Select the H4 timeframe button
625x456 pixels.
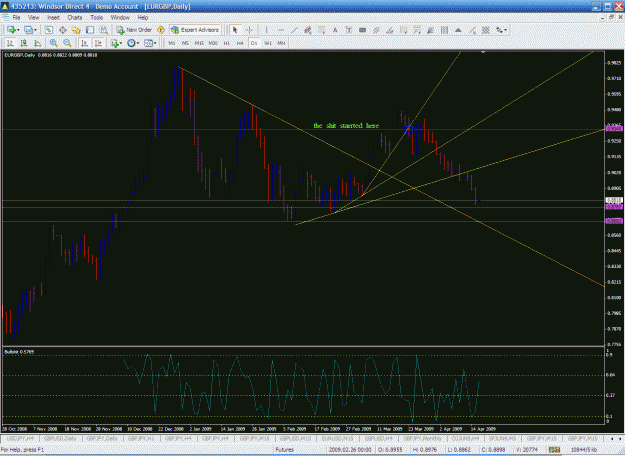pyautogui.click(x=240, y=43)
